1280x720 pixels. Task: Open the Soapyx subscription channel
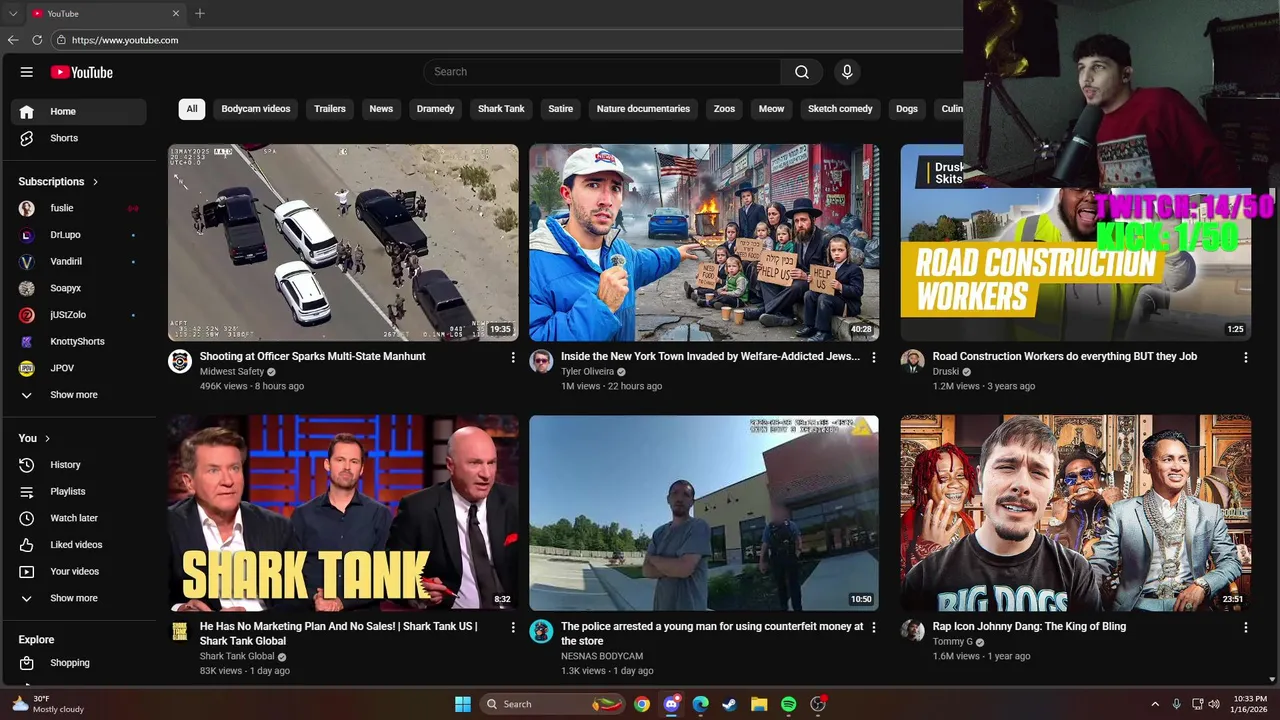click(x=79, y=288)
